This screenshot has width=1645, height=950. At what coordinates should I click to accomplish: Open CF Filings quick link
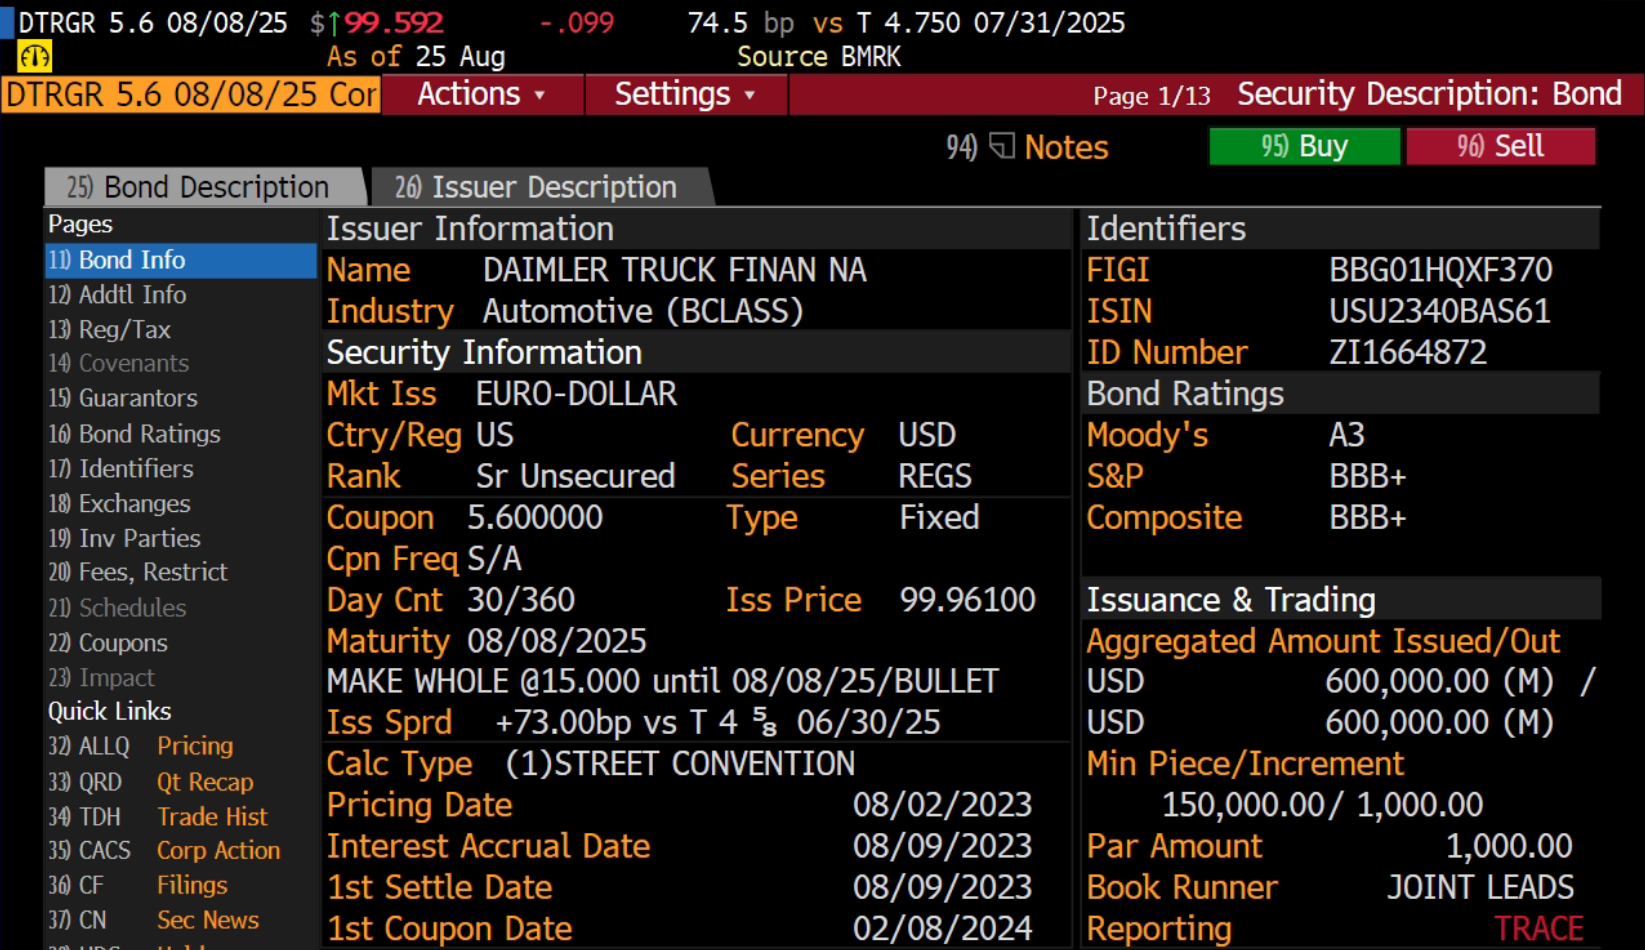pos(138,885)
